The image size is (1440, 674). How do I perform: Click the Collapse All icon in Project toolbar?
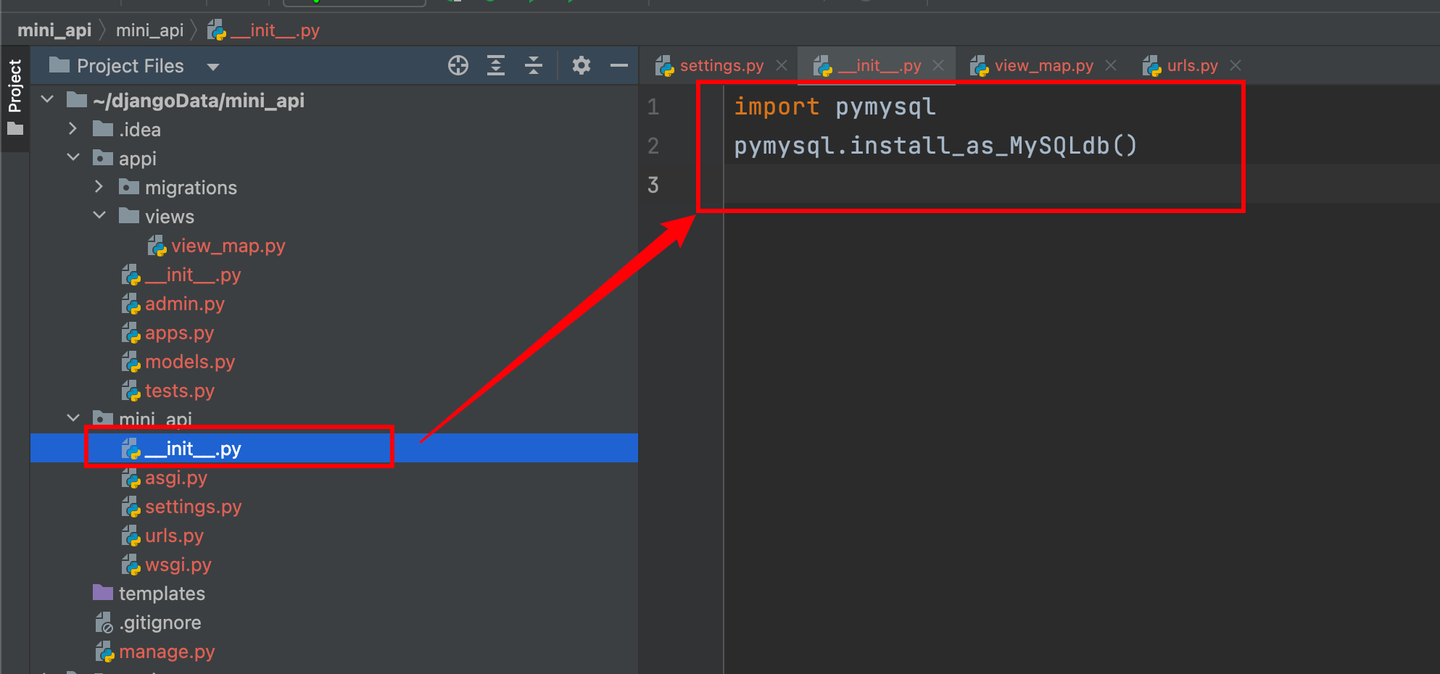pyautogui.click(x=534, y=65)
